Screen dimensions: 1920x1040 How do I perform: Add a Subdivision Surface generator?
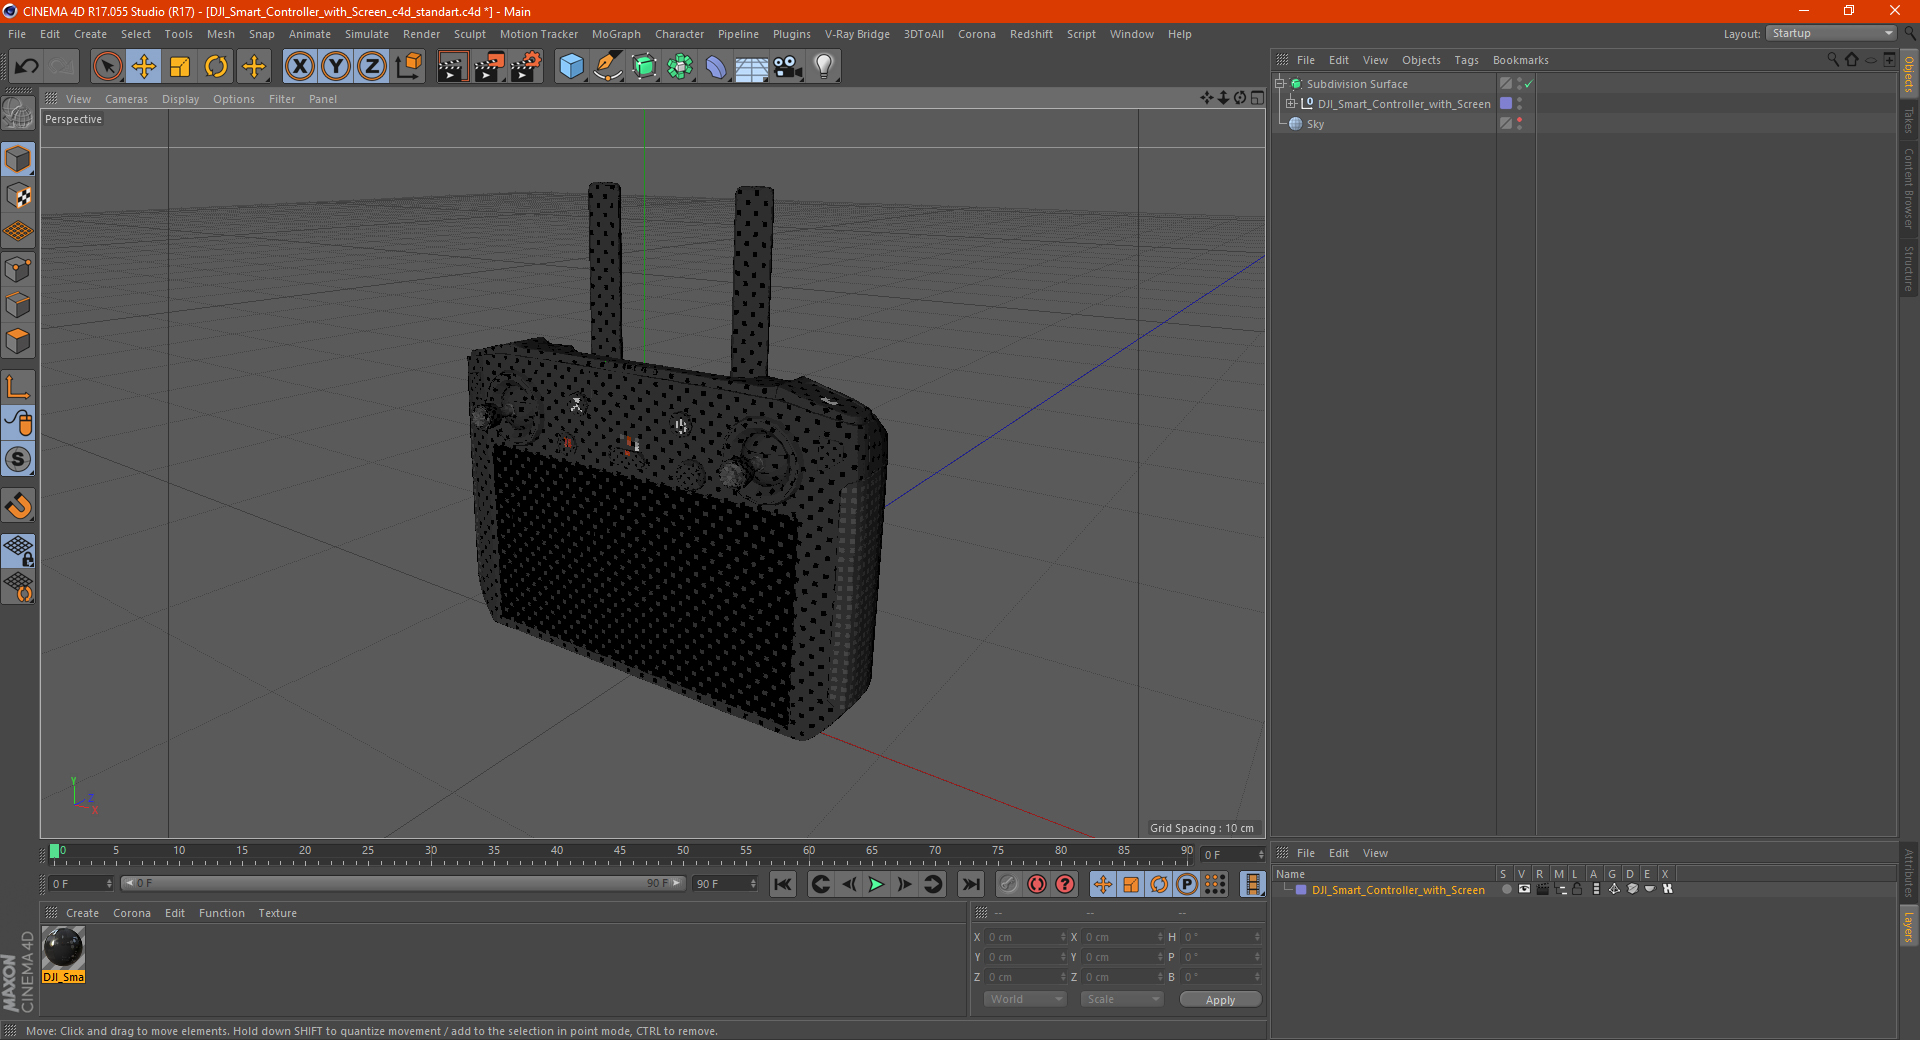(x=644, y=67)
